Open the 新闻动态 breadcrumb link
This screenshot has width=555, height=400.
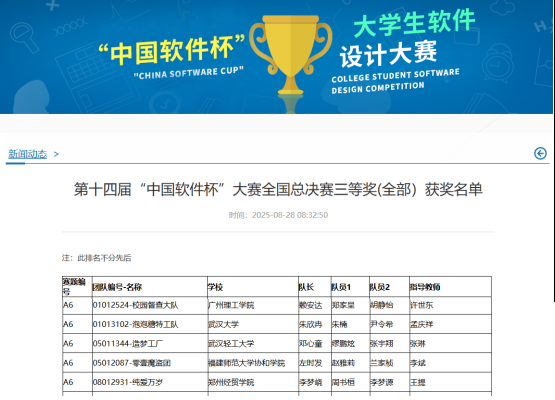[27, 154]
